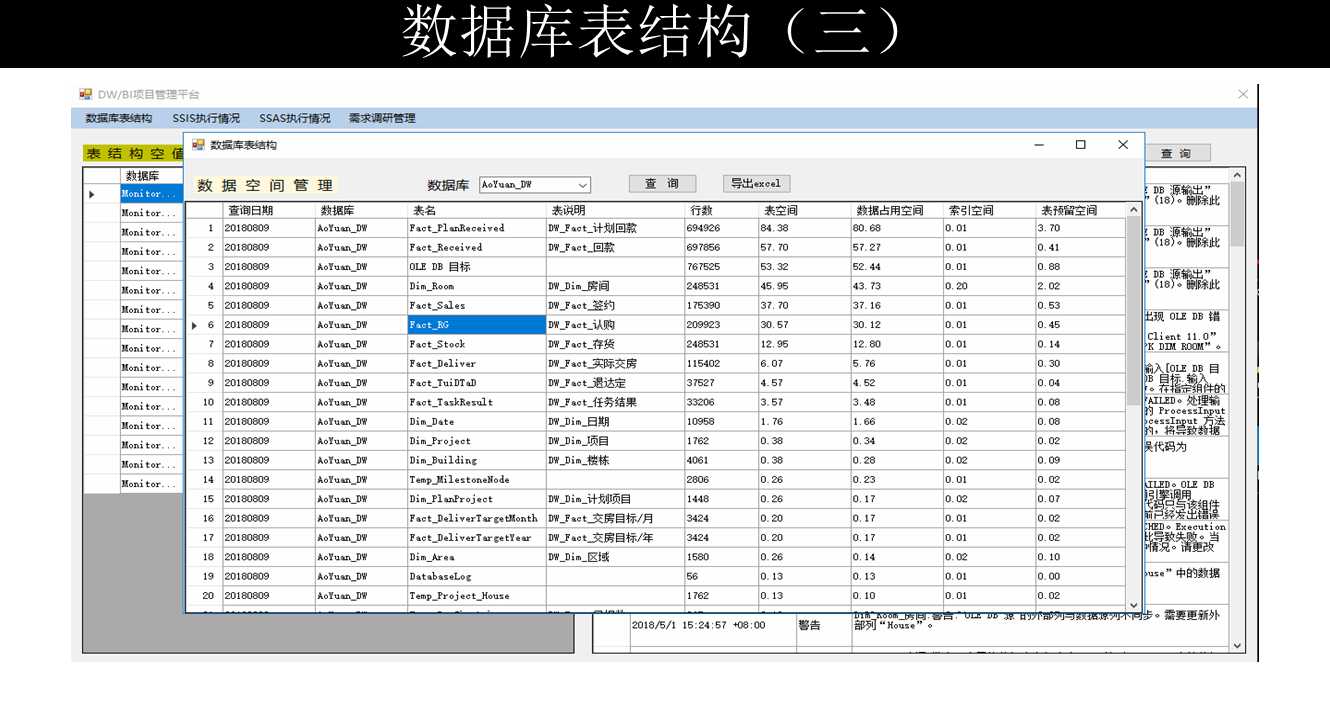
Task: Click the 表空间 column header
Action: (x=804, y=210)
